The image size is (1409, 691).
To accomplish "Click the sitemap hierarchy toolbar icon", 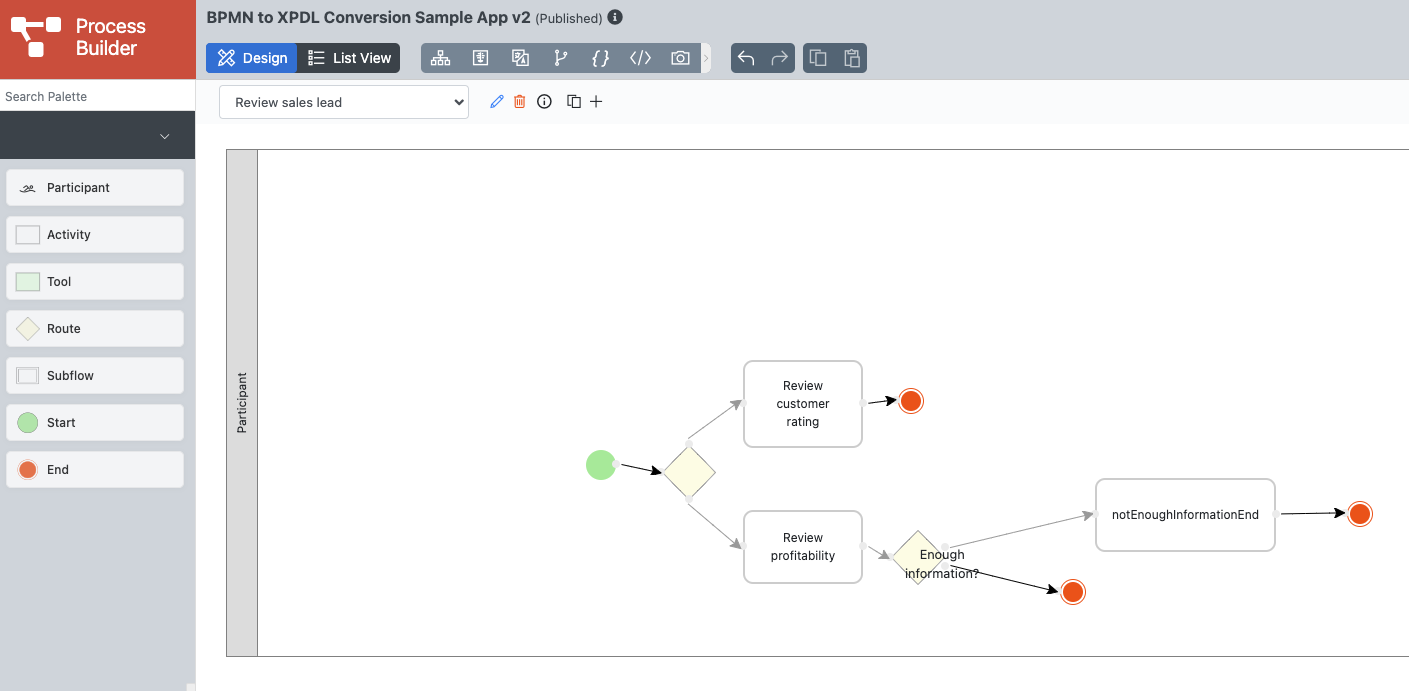I will tap(441, 58).
